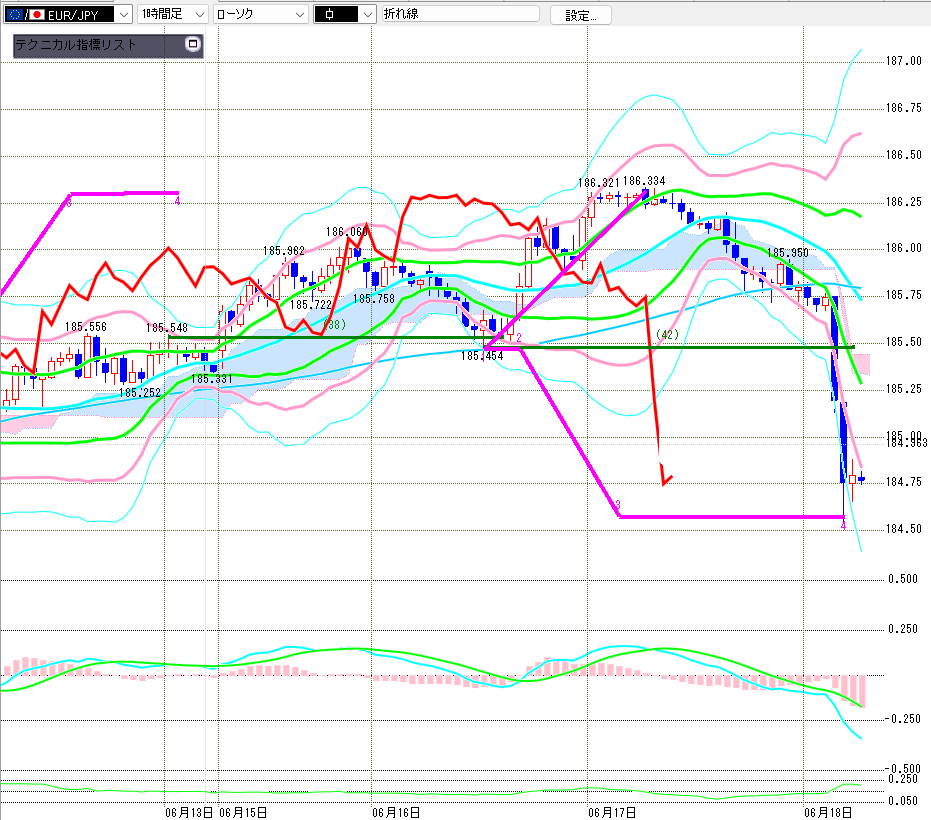This screenshot has height=820, width=931.
Task: Click the 0.500 oscillator axis label
Action: coord(903,579)
